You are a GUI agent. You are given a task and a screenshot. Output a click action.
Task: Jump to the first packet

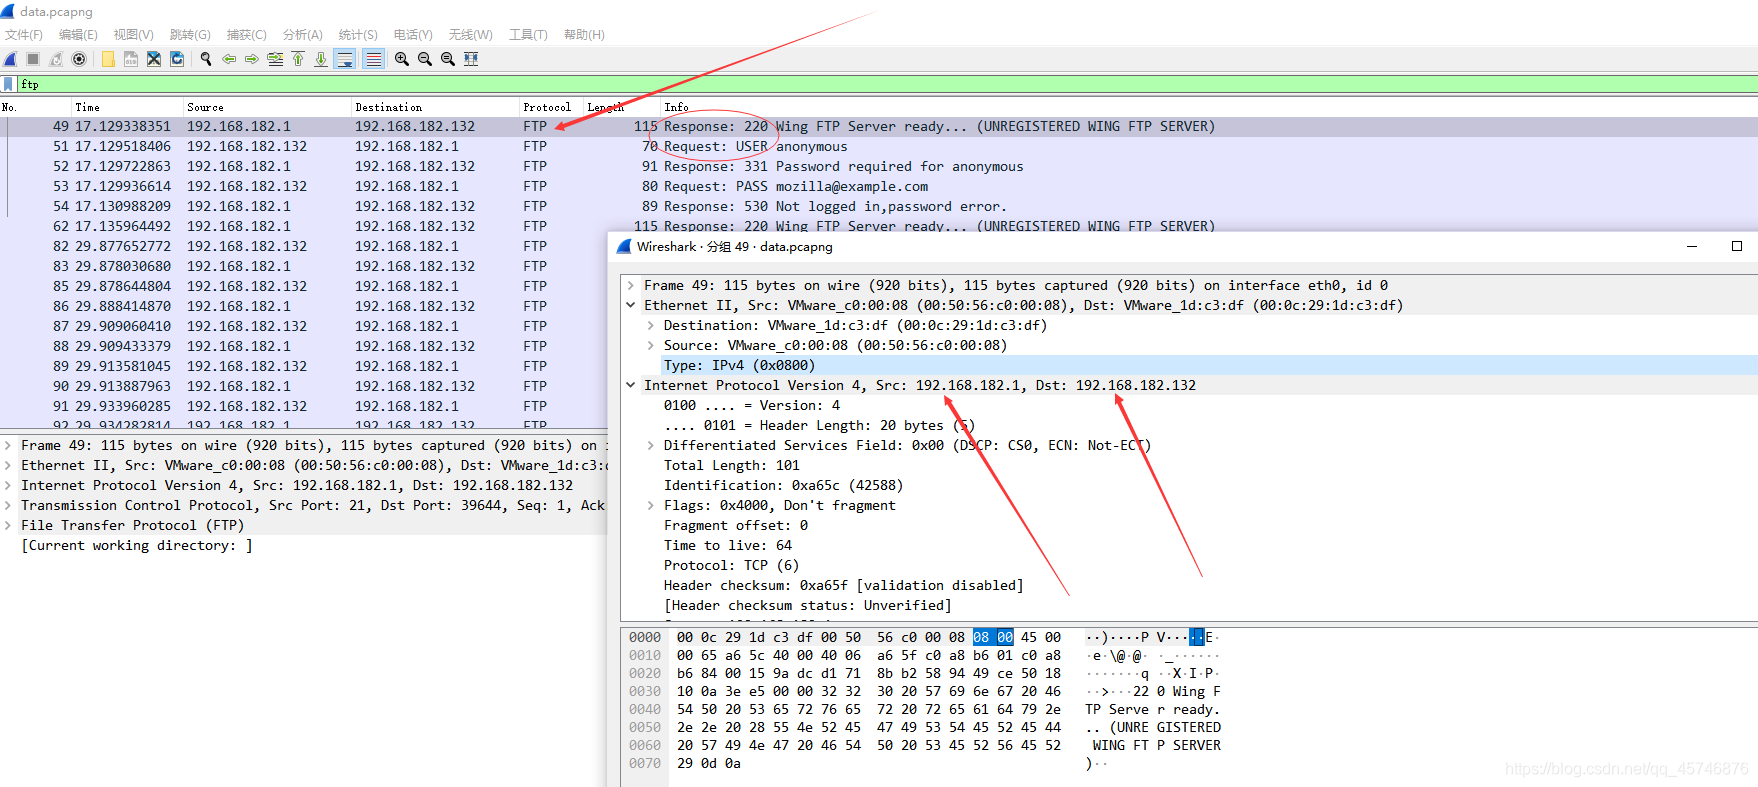pyautogui.click(x=298, y=59)
